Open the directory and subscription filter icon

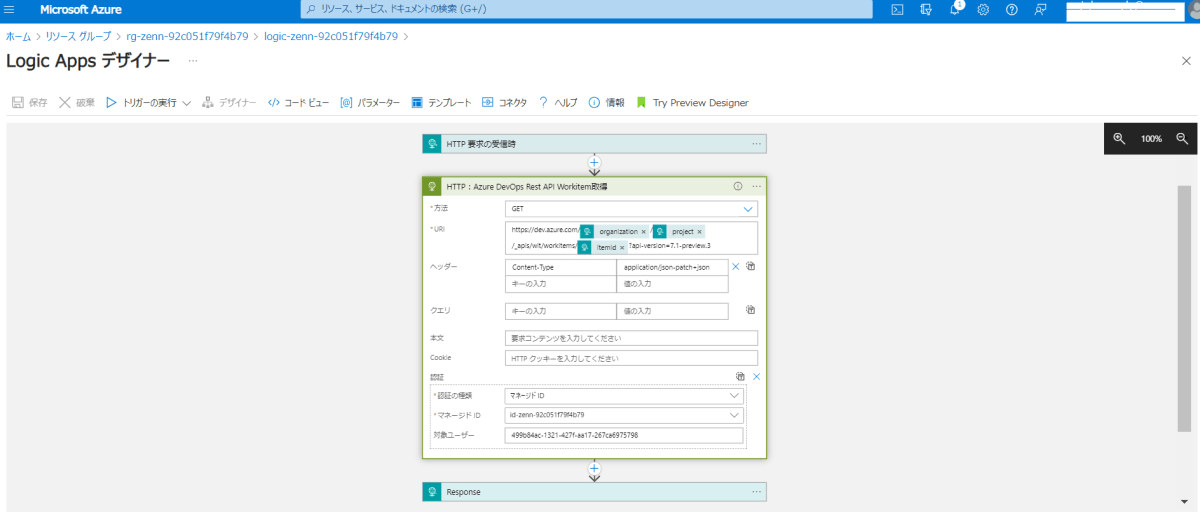point(926,9)
